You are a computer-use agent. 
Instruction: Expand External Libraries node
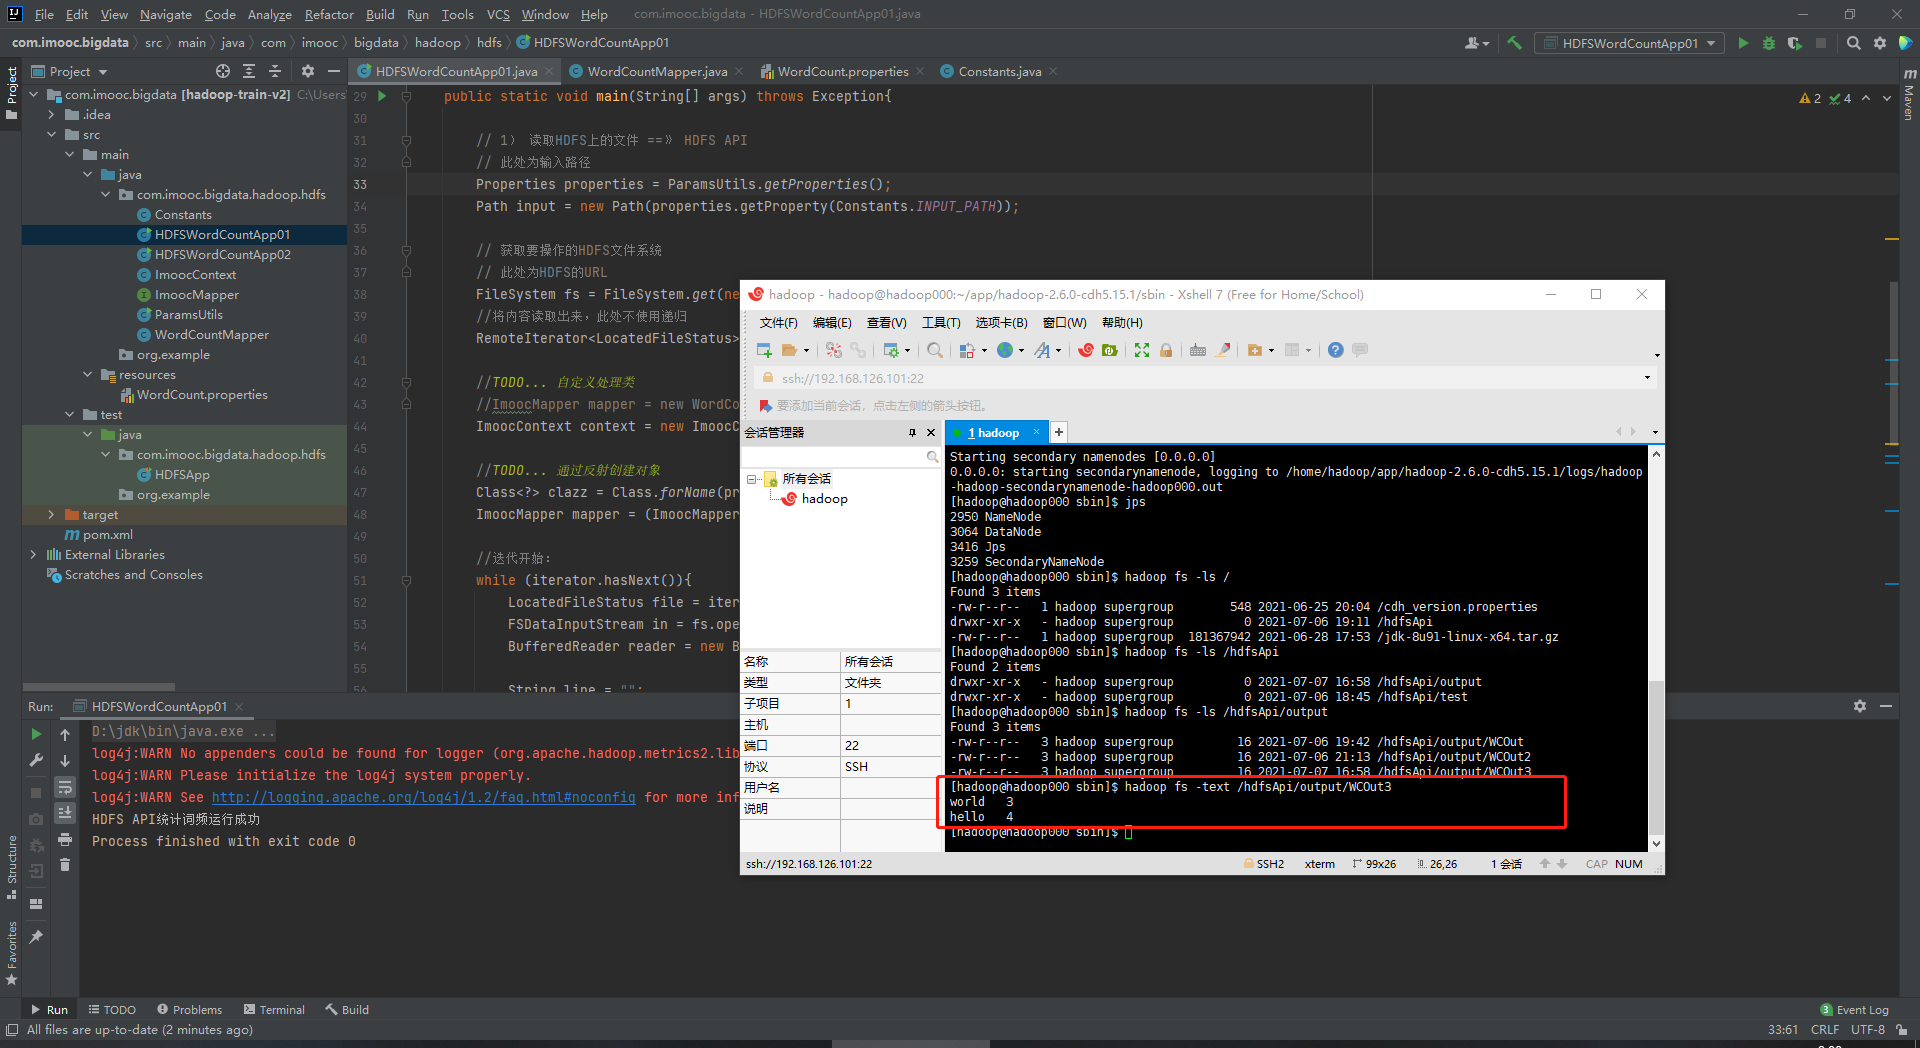[x=34, y=555]
